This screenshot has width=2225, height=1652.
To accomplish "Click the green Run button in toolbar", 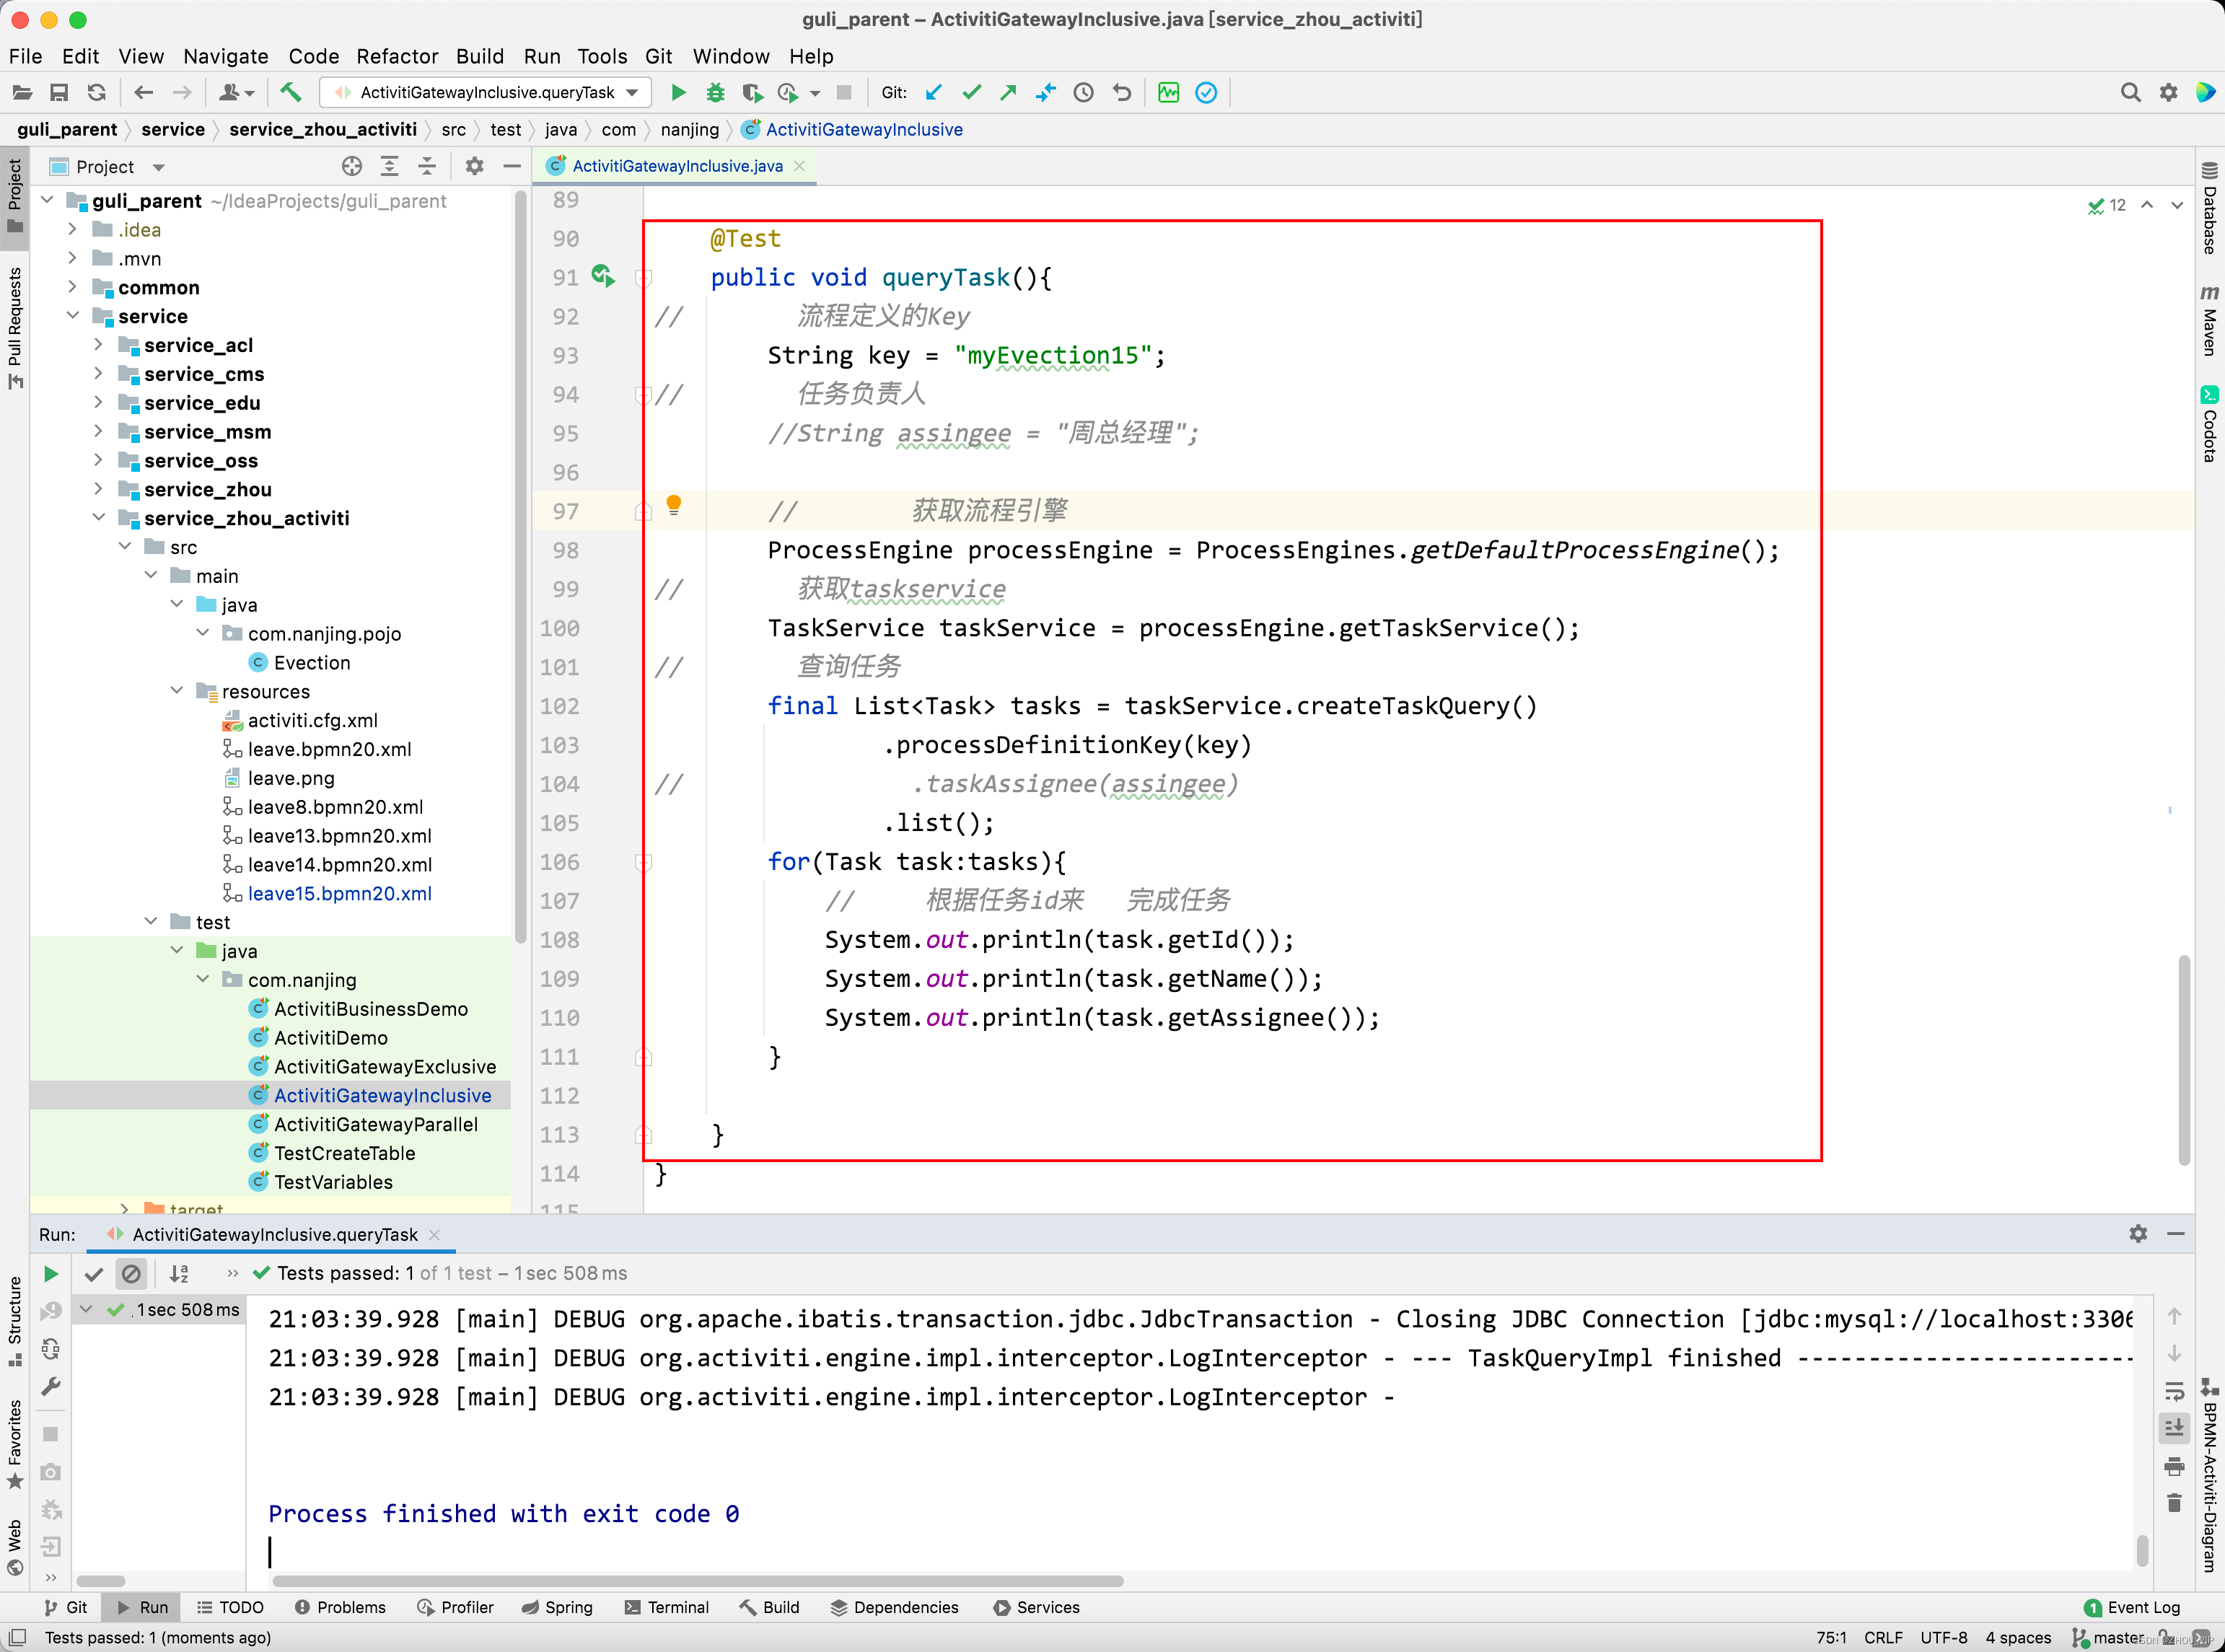I will point(678,93).
